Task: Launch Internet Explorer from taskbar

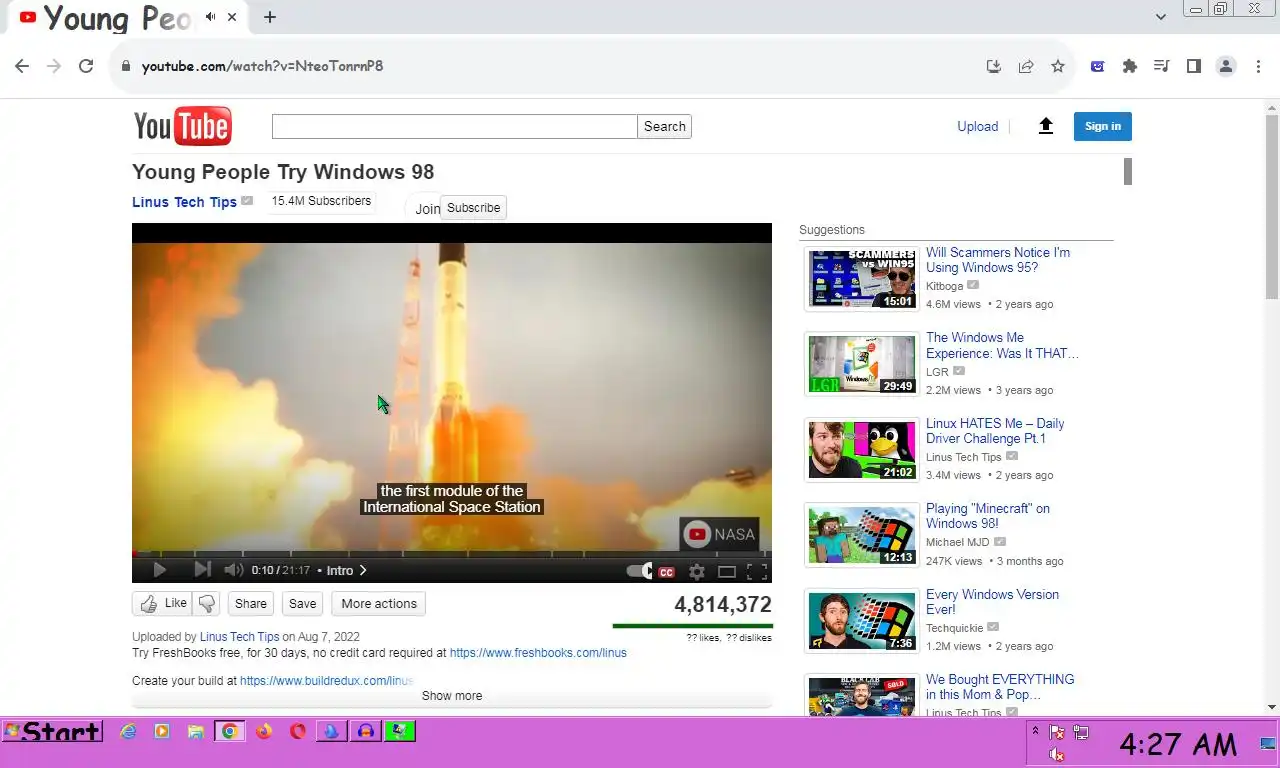Action: (128, 732)
